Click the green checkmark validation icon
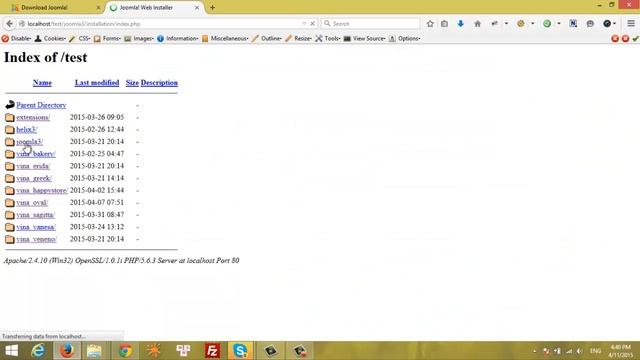 click(636, 38)
